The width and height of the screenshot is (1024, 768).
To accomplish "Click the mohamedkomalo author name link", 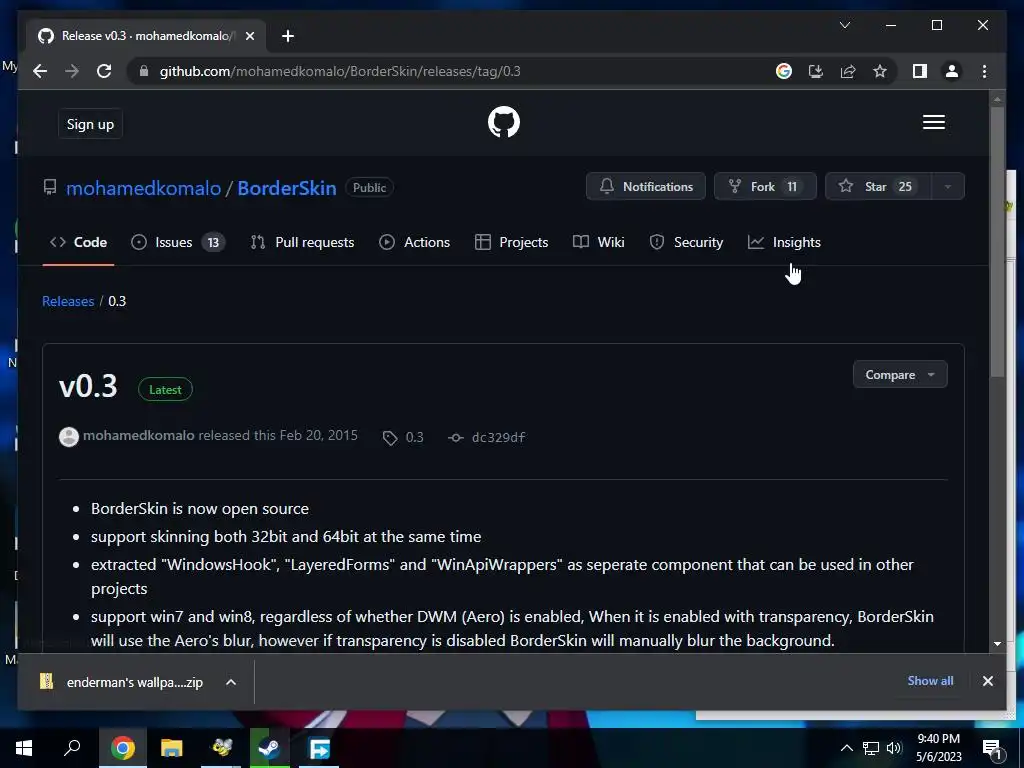I will 138,435.
